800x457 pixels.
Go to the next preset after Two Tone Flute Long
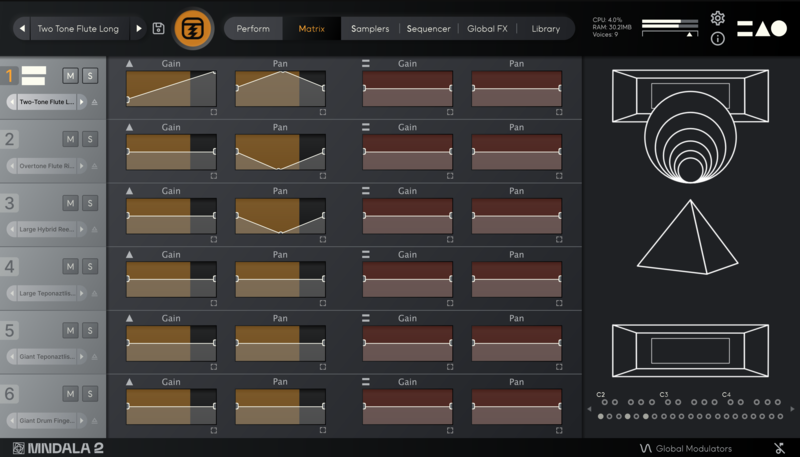[139, 29]
